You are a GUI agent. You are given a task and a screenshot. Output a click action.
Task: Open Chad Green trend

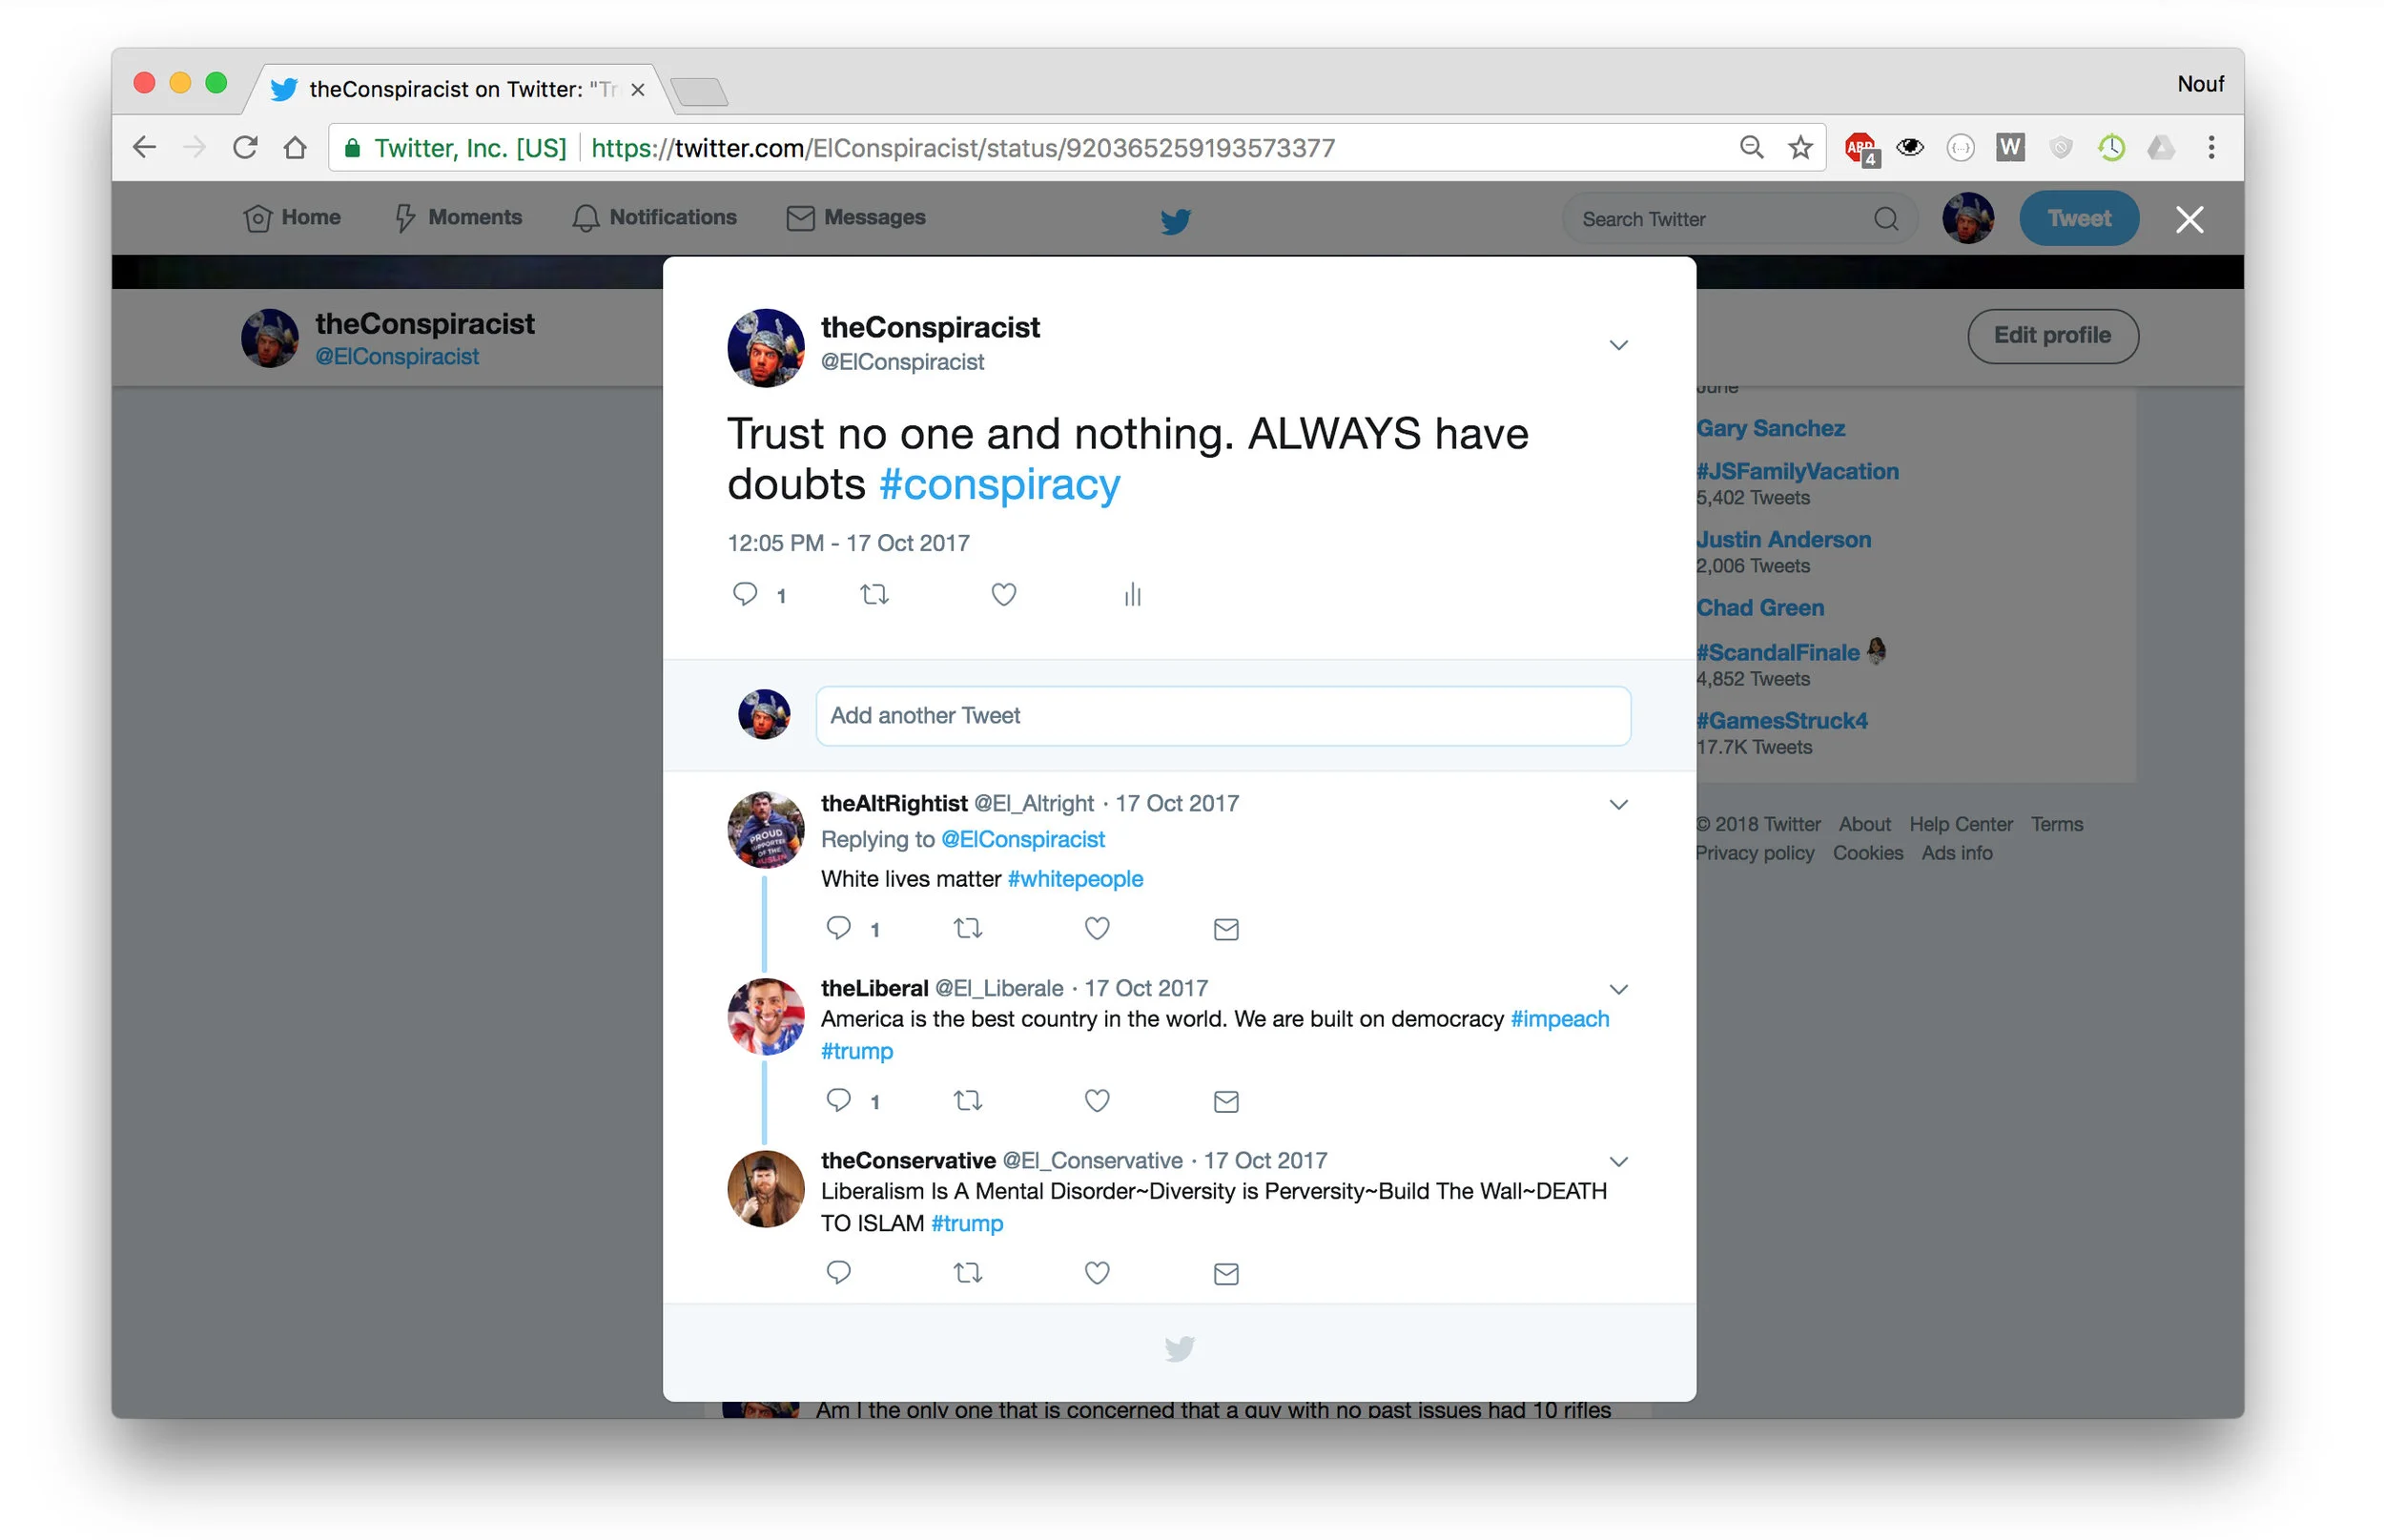tap(1759, 608)
